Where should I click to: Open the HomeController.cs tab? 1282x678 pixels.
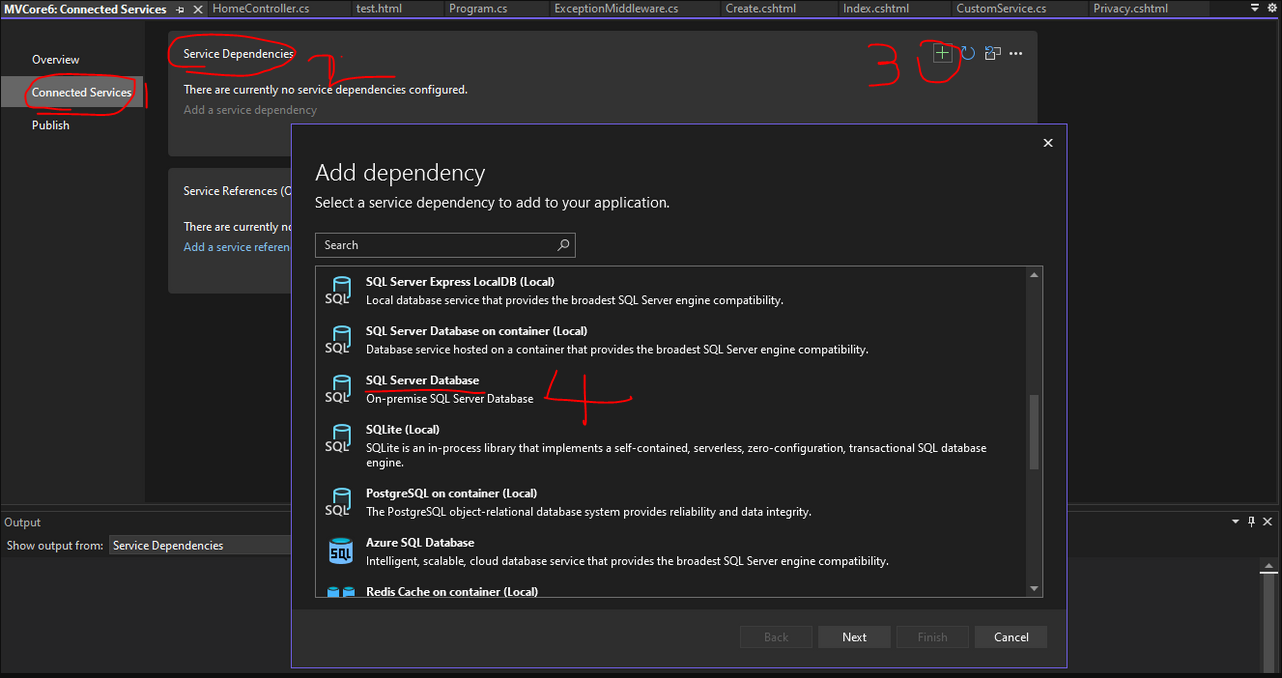tap(261, 8)
